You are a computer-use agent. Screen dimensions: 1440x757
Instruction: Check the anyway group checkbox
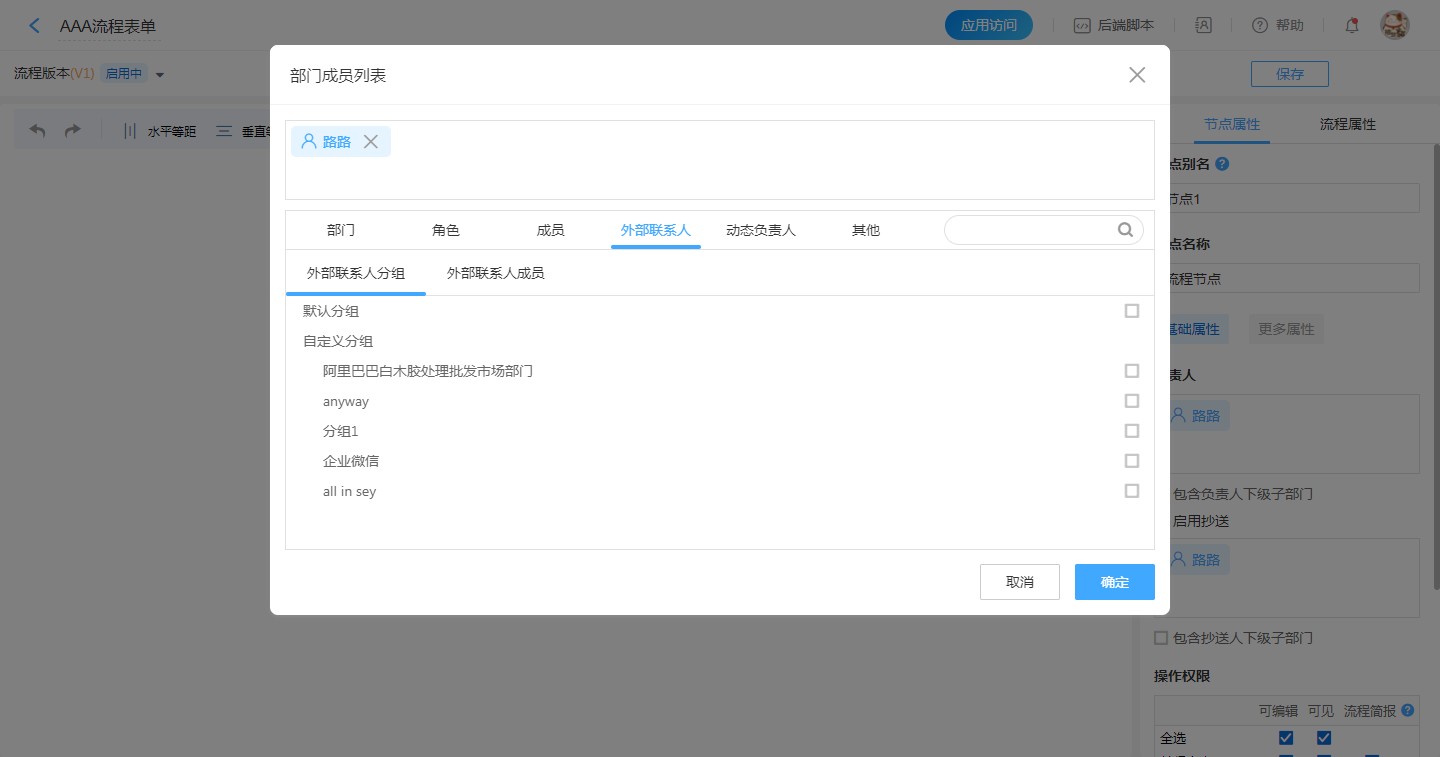point(1132,401)
